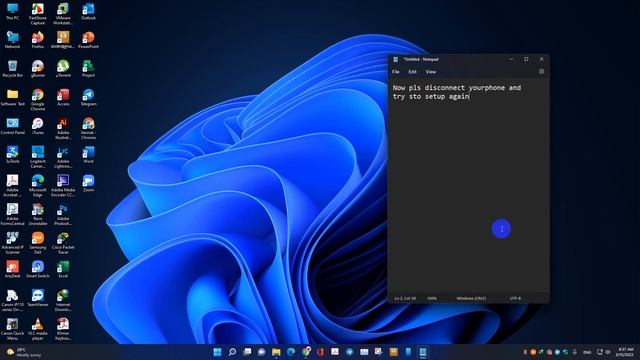Open Telegram from the taskbar
Viewport: 640px width, 360px height.
click(x=350, y=352)
